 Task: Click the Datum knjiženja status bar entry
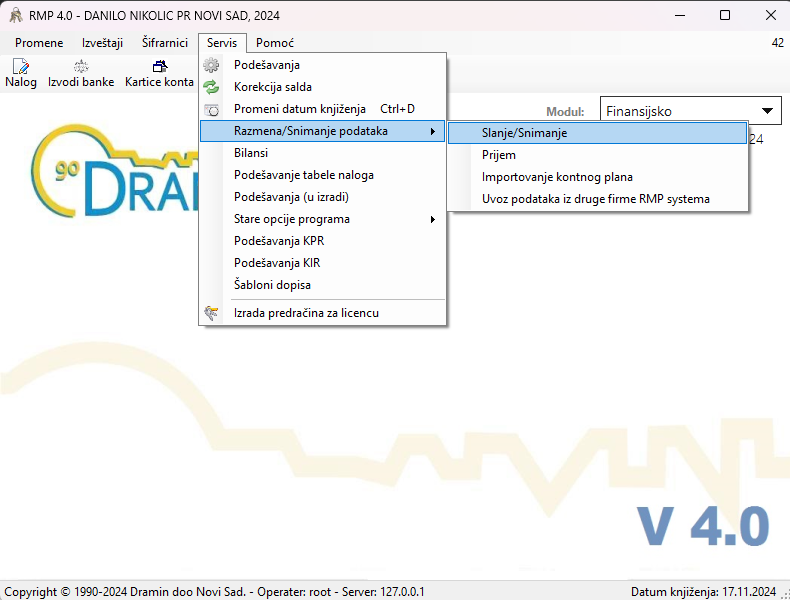(x=703, y=591)
